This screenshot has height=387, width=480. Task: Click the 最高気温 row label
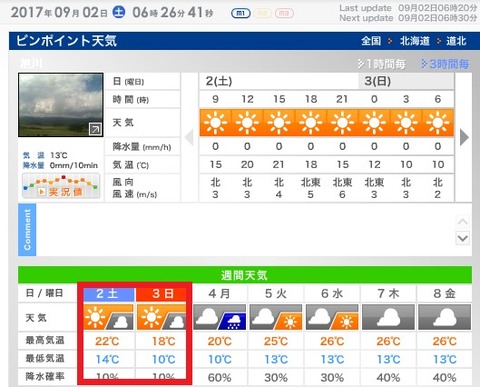(x=45, y=340)
